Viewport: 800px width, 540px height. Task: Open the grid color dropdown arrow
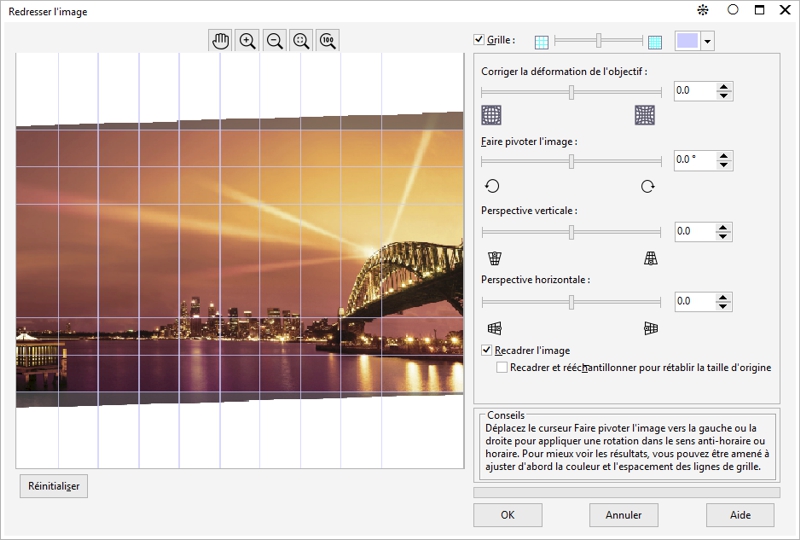pos(708,42)
